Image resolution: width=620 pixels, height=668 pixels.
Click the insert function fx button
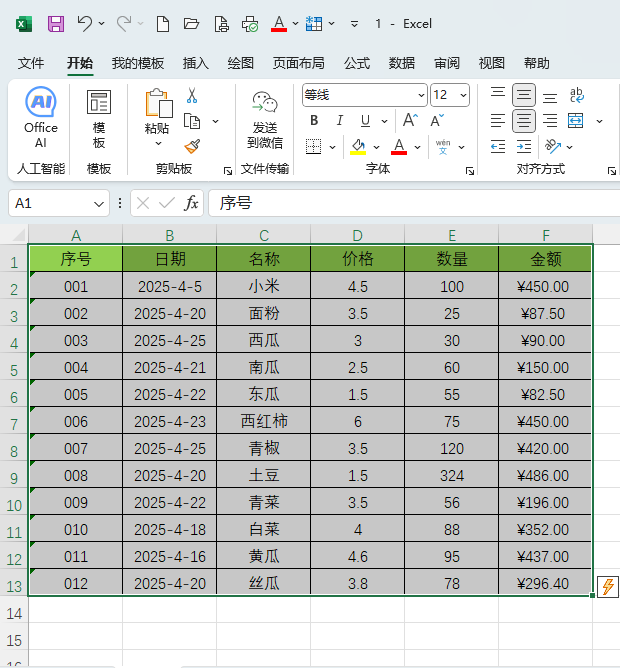[x=191, y=203]
